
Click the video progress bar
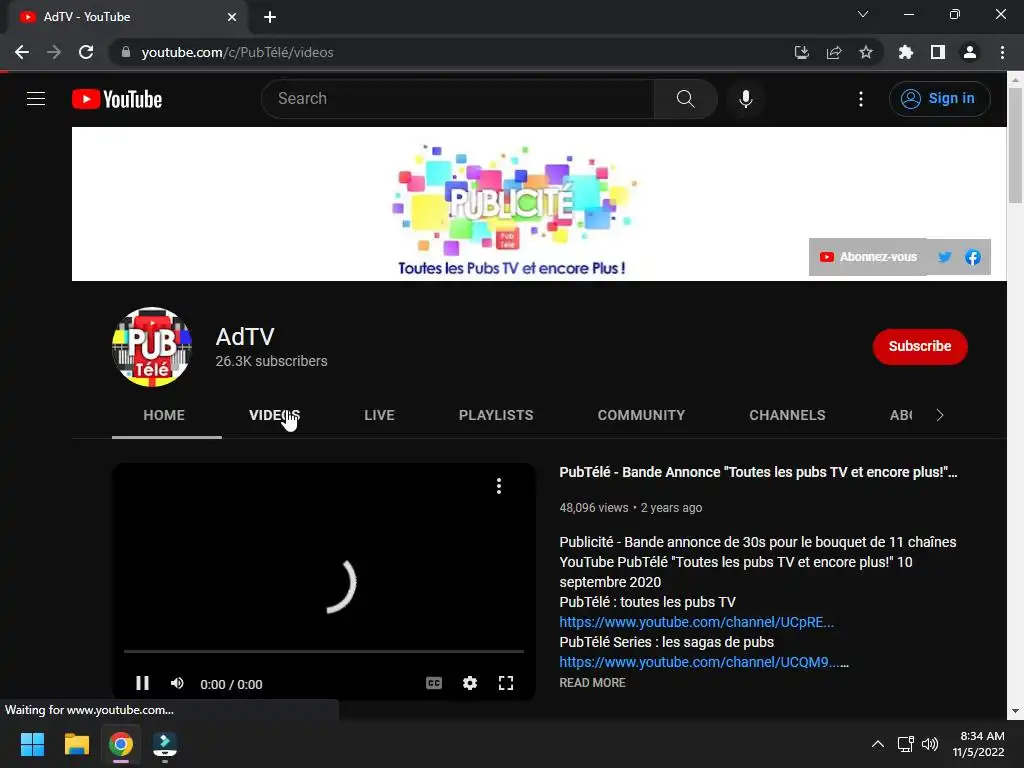(324, 651)
